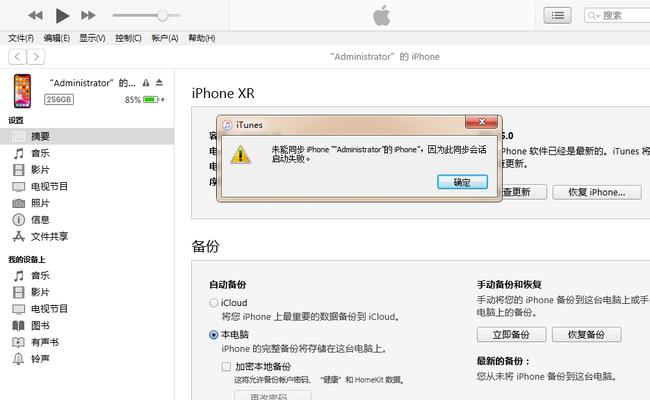
Task: Click the 恢复 iPhone... button
Action: [x=597, y=192]
